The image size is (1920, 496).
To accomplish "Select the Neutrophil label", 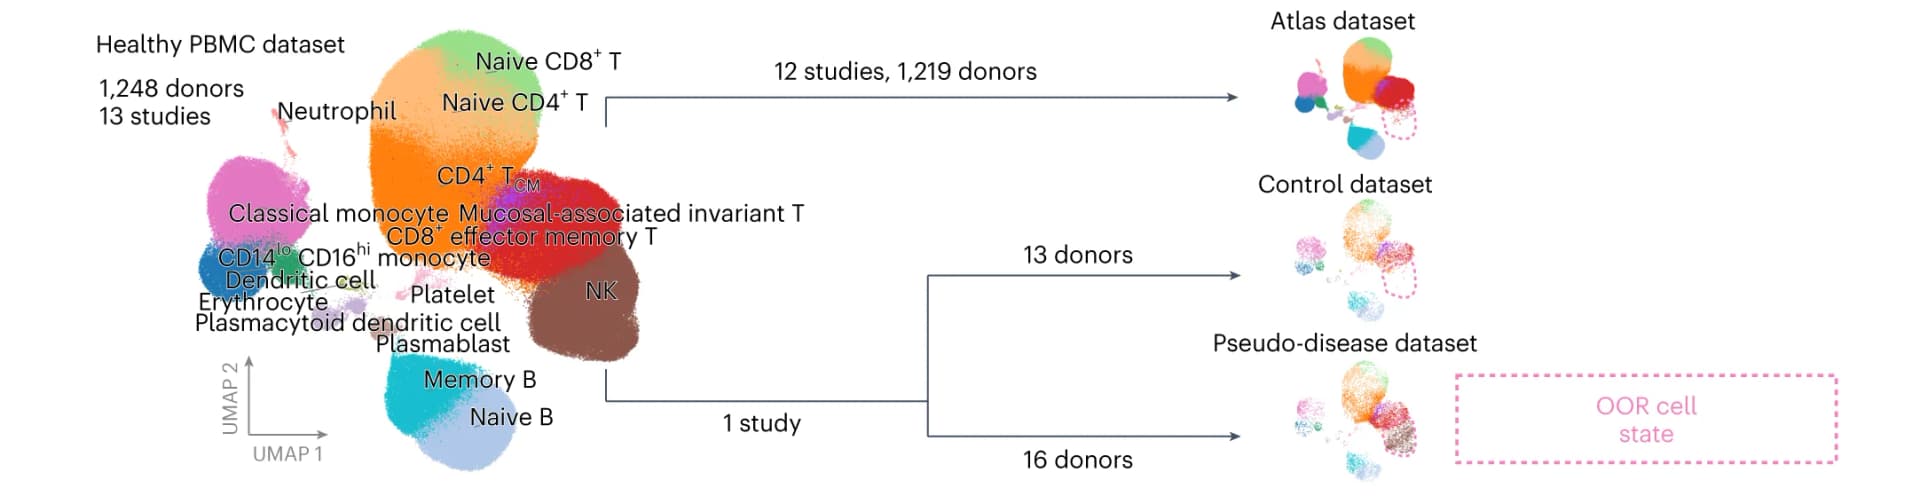I will point(337,111).
